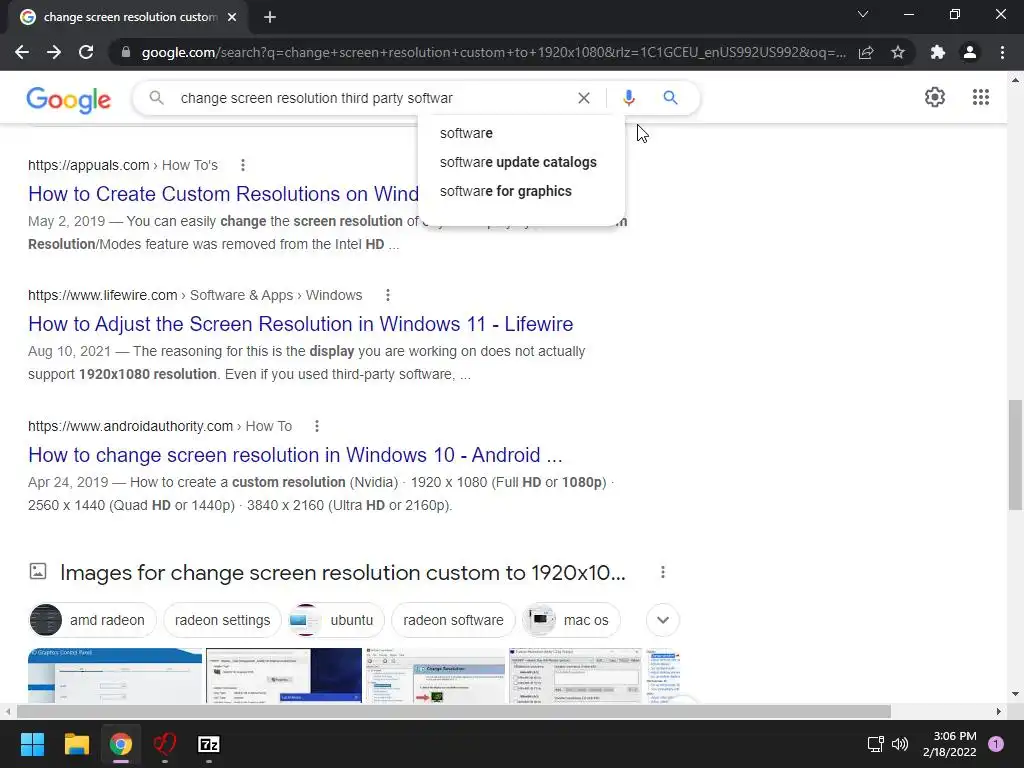Open more options for appuals.com result
This screenshot has height=768, width=1024.
243,165
